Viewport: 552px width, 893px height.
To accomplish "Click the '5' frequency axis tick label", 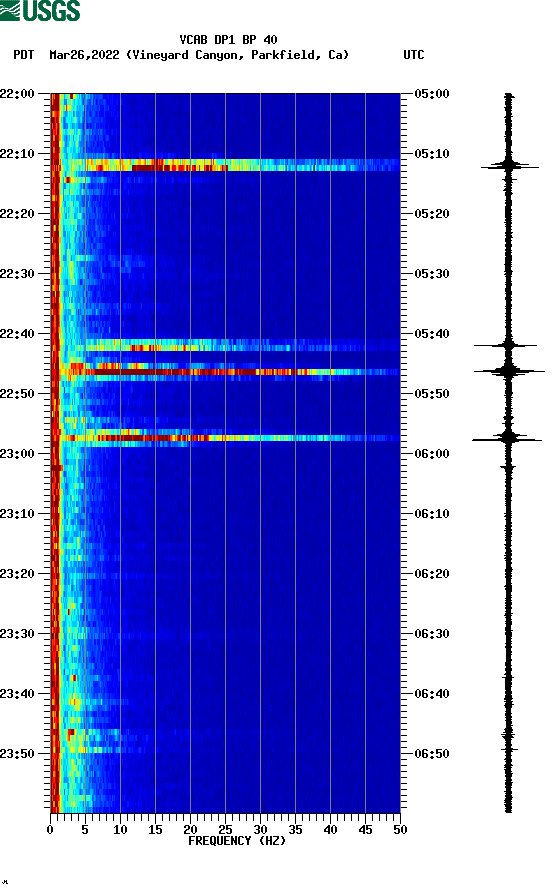I will [x=85, y=830].
